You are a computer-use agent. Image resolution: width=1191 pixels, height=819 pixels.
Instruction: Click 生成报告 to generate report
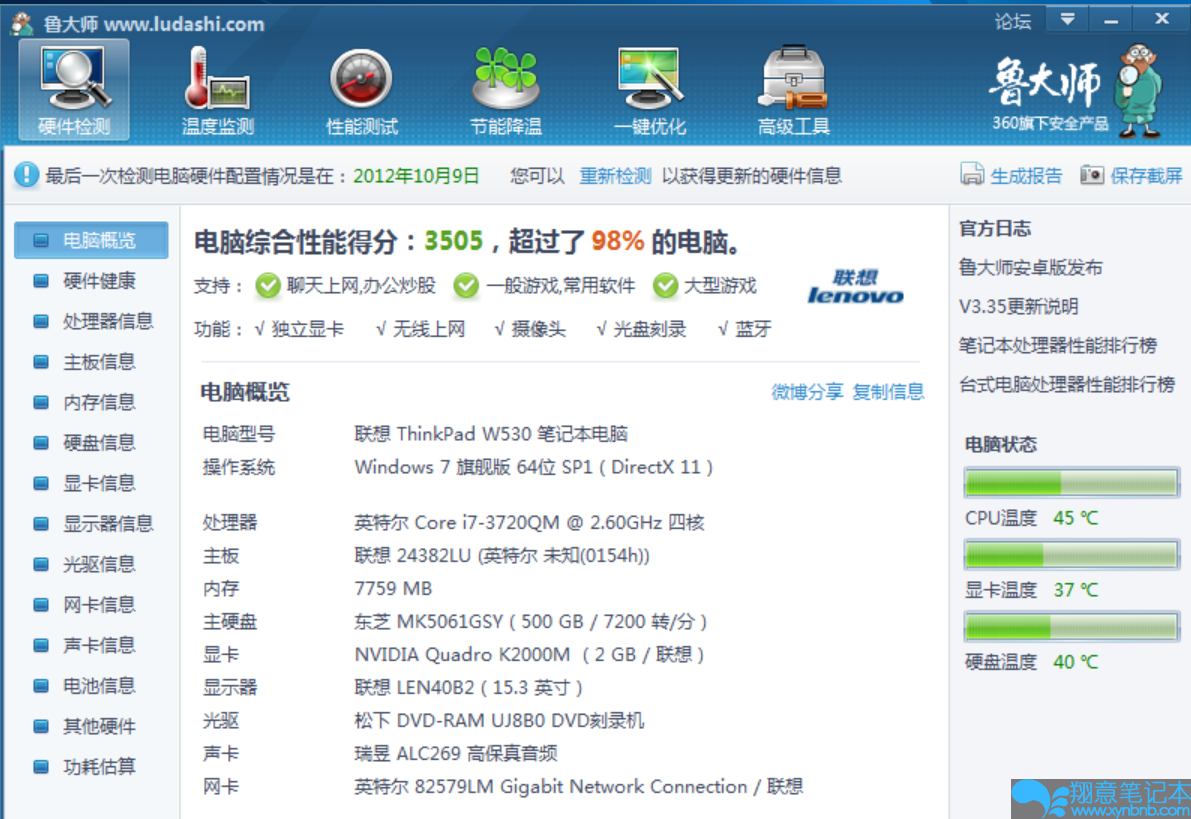(1011, 176)
